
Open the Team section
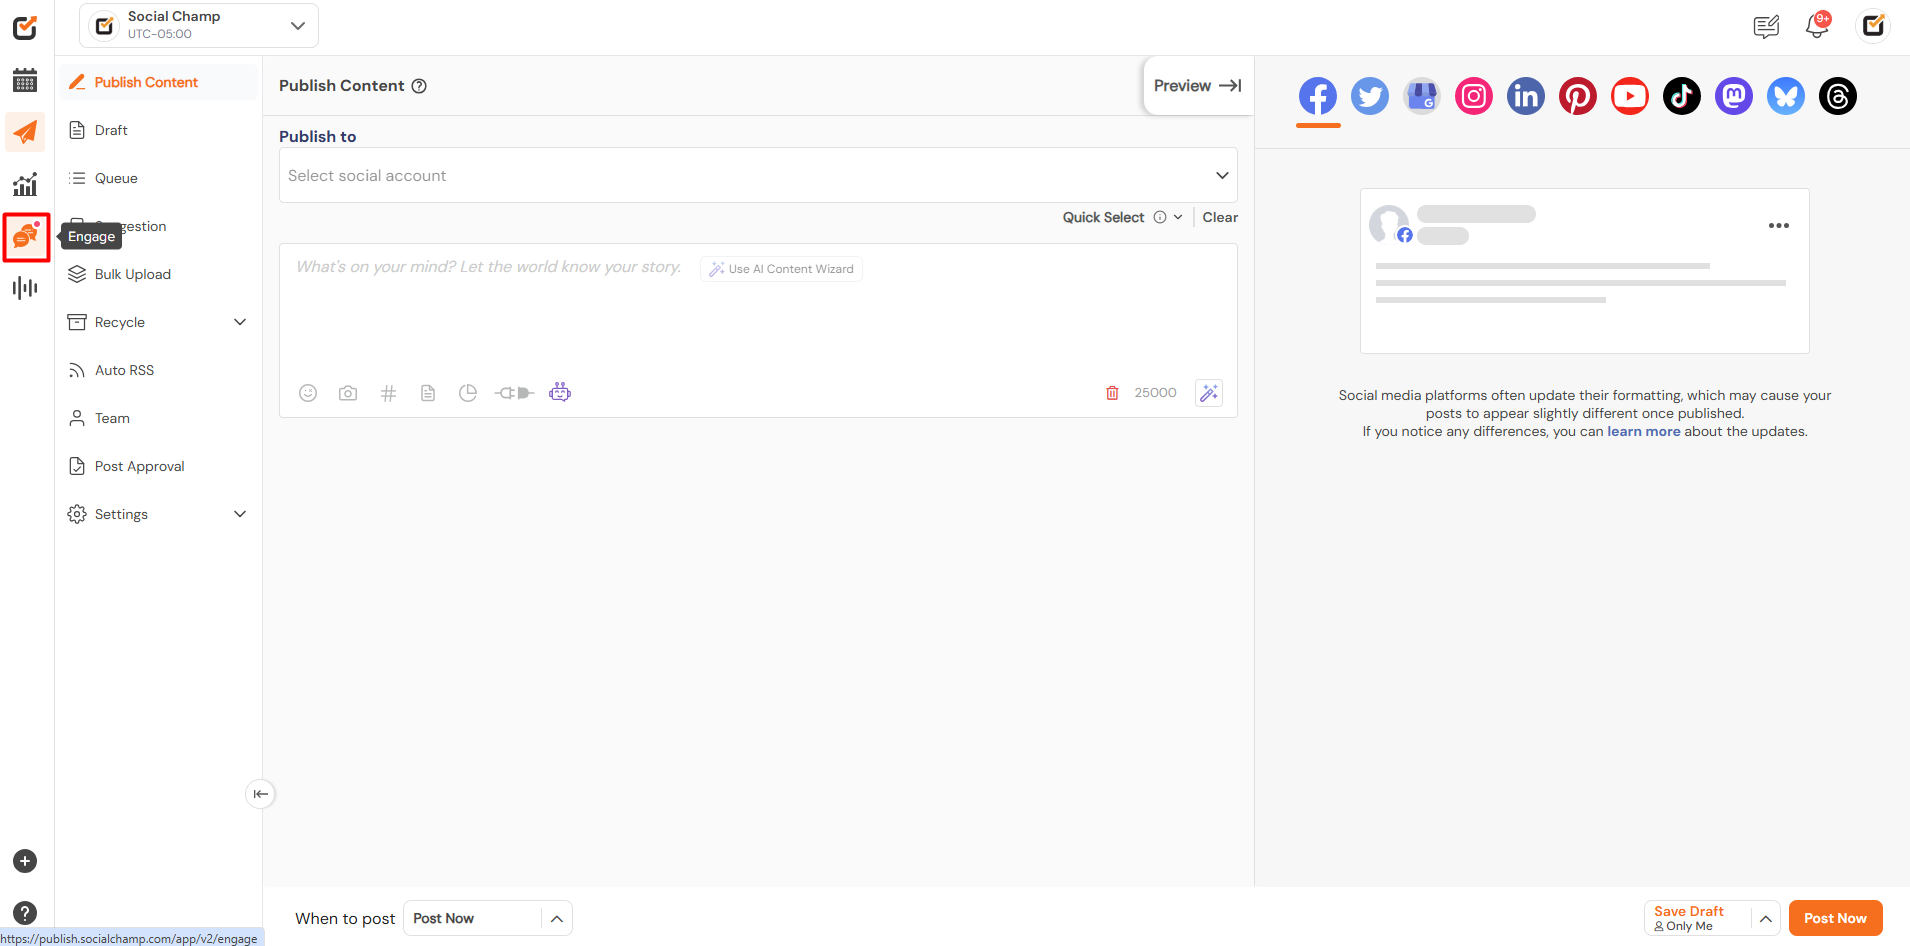pyautogui.click(x=158, y=418)
